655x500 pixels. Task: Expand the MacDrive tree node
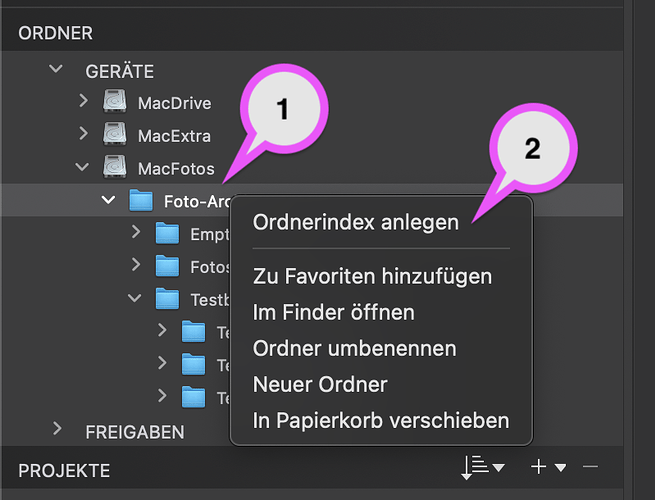pos(84,102)
